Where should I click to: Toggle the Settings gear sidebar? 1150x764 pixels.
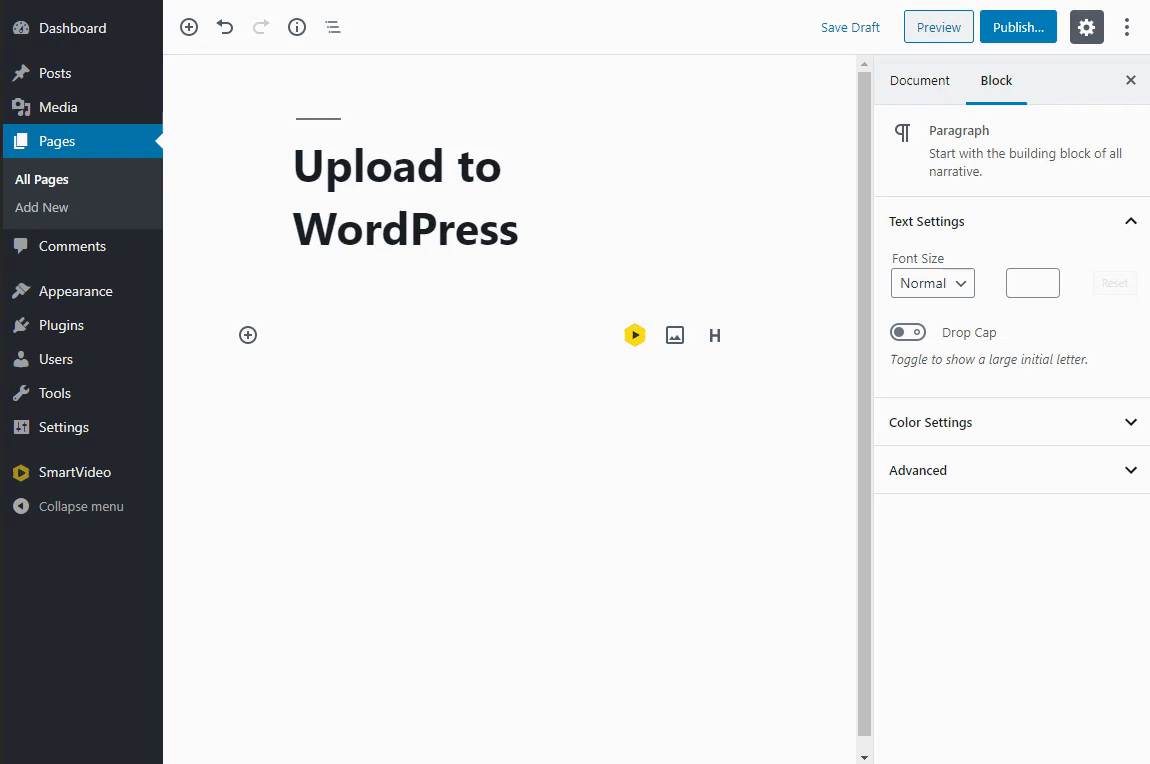[x=1086, y=27]
